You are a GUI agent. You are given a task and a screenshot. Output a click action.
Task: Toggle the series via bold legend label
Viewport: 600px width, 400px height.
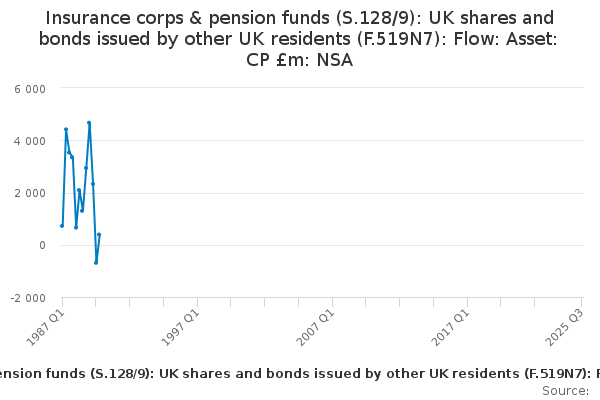(300, 374)
